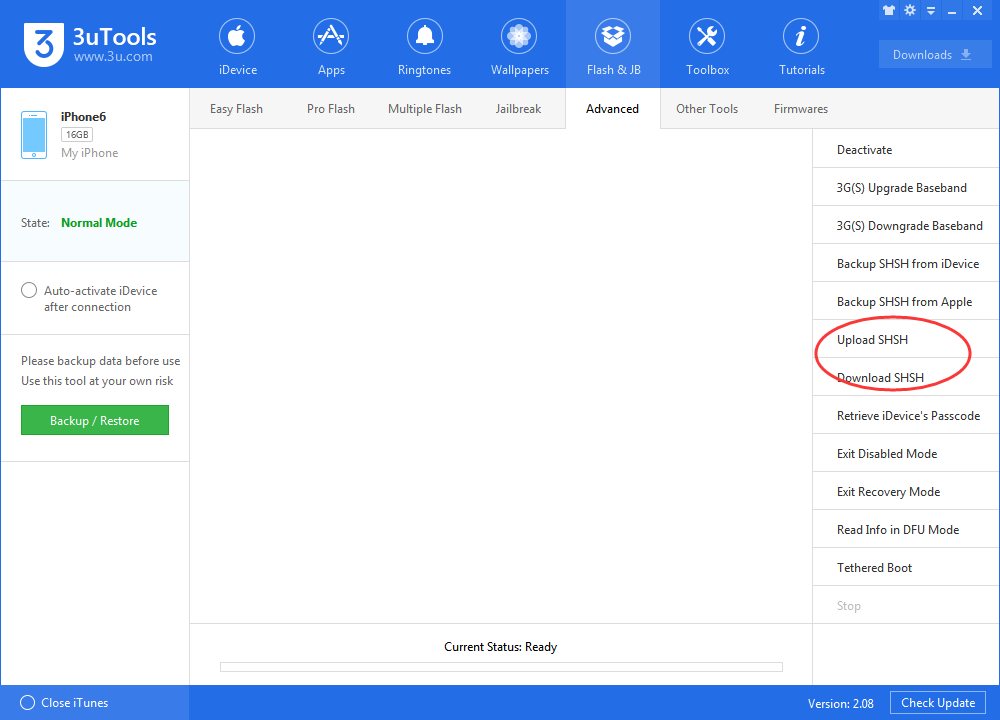Click the 16GB capacity label

point(77,135)
